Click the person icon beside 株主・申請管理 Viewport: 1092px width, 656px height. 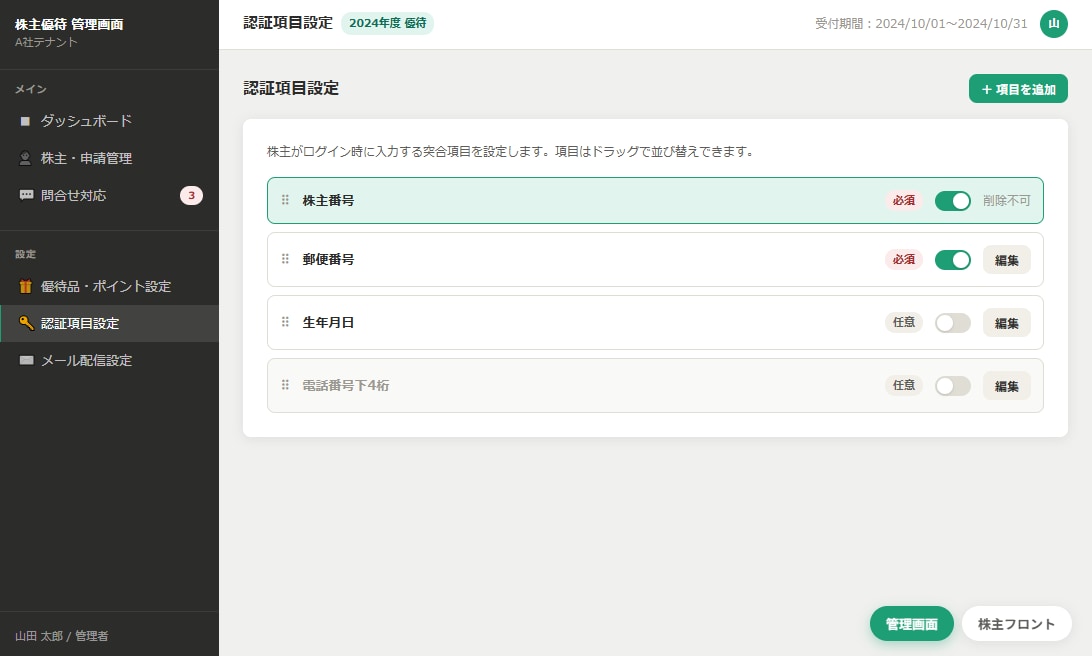tap(26, 158)
